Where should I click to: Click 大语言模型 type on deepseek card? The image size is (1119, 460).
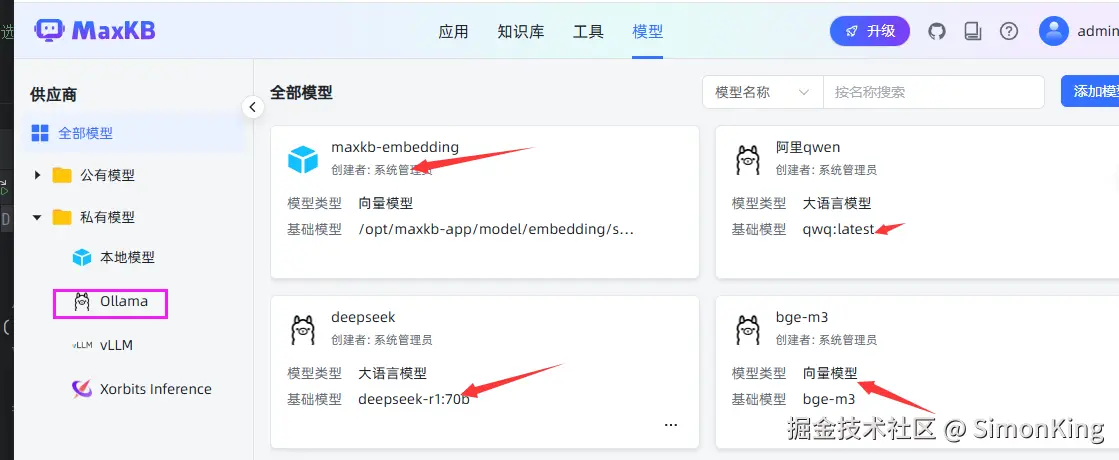pos(393,373)
